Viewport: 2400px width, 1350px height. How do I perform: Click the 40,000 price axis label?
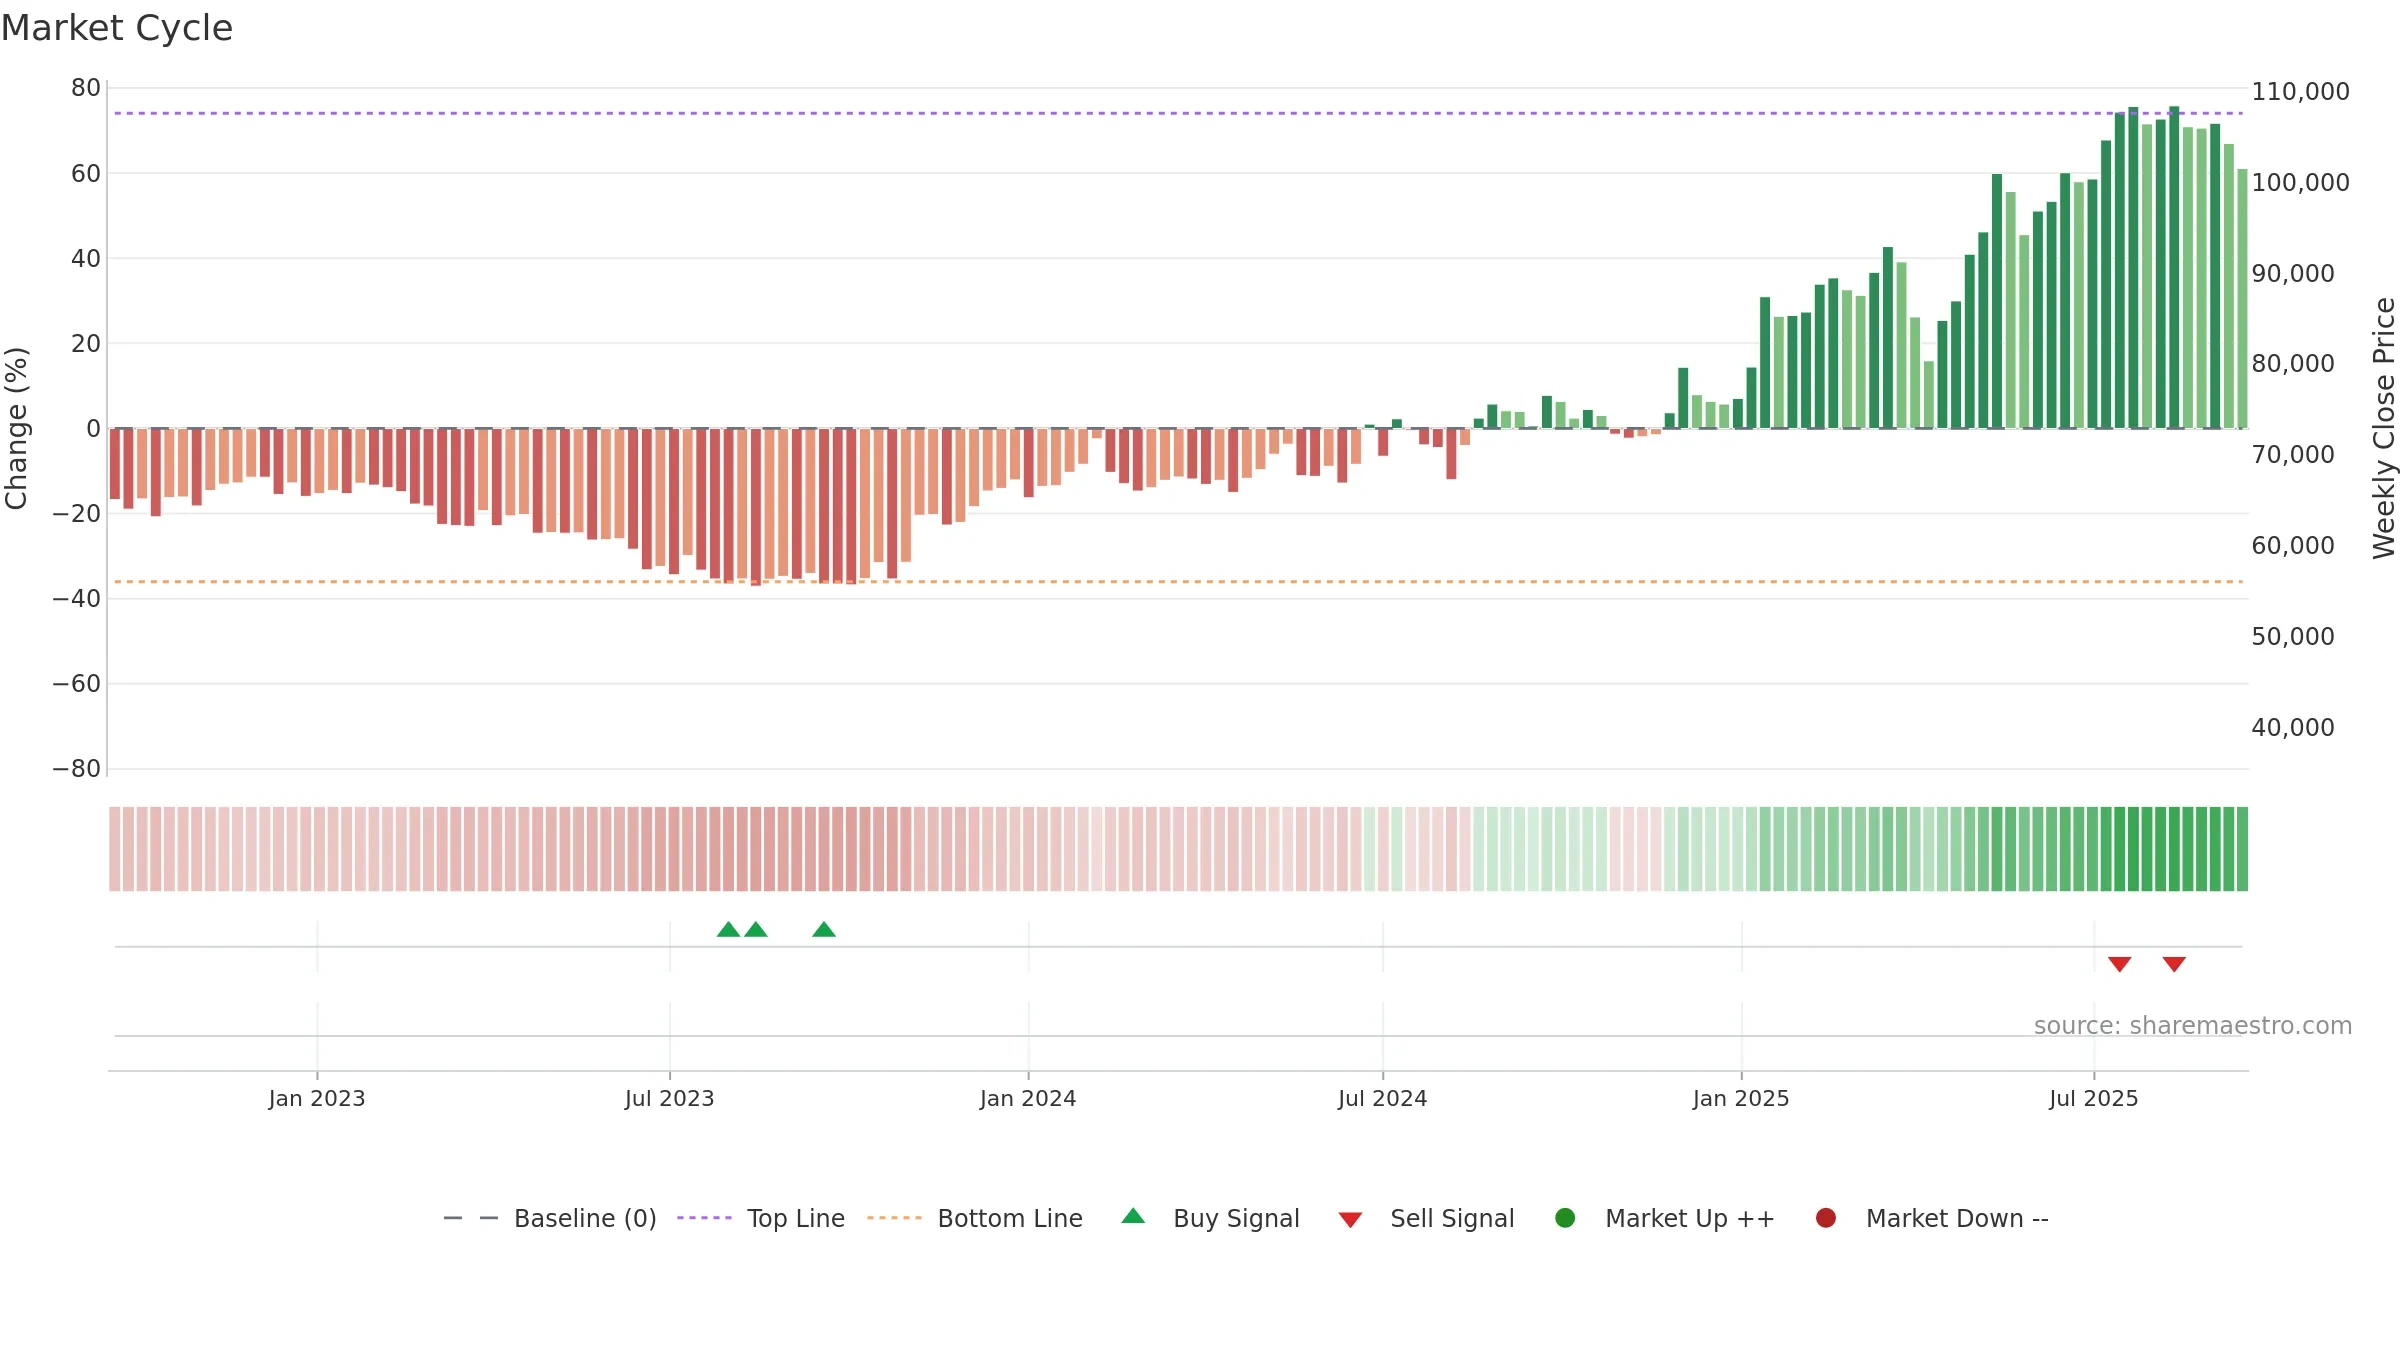pyautogui.click(x=2293, y=727)
